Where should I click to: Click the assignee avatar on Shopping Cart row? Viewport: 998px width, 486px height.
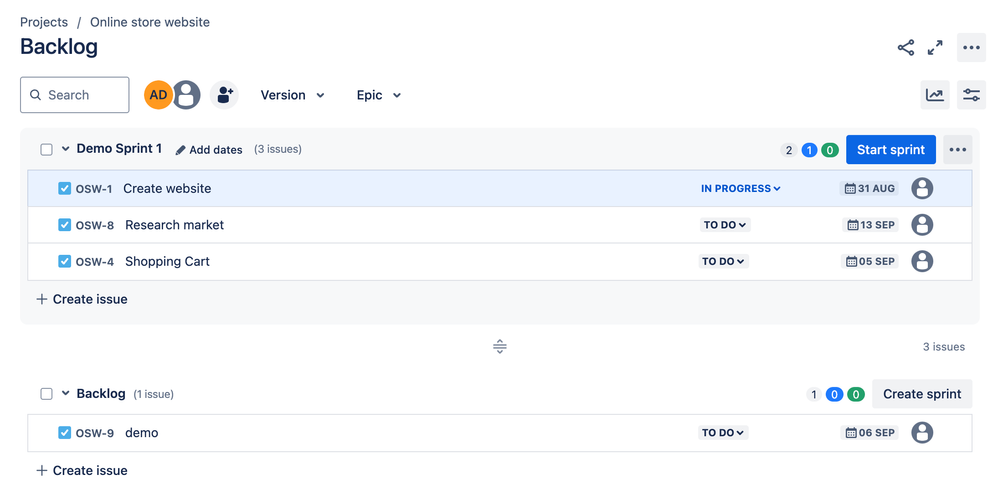922,261
